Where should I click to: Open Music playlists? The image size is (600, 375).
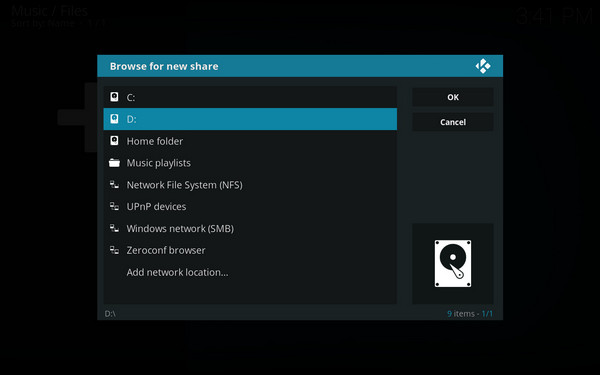[x=250, y=163]
